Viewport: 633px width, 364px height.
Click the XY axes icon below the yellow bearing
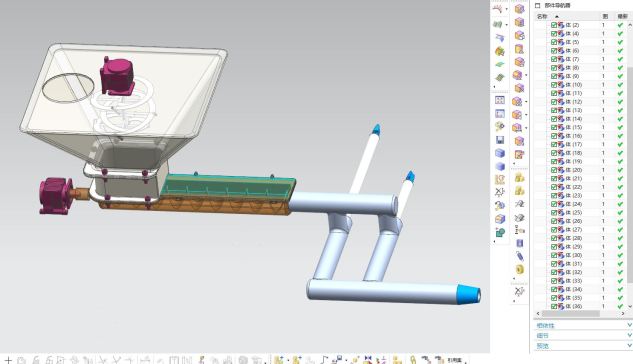[x=520, y=291]
